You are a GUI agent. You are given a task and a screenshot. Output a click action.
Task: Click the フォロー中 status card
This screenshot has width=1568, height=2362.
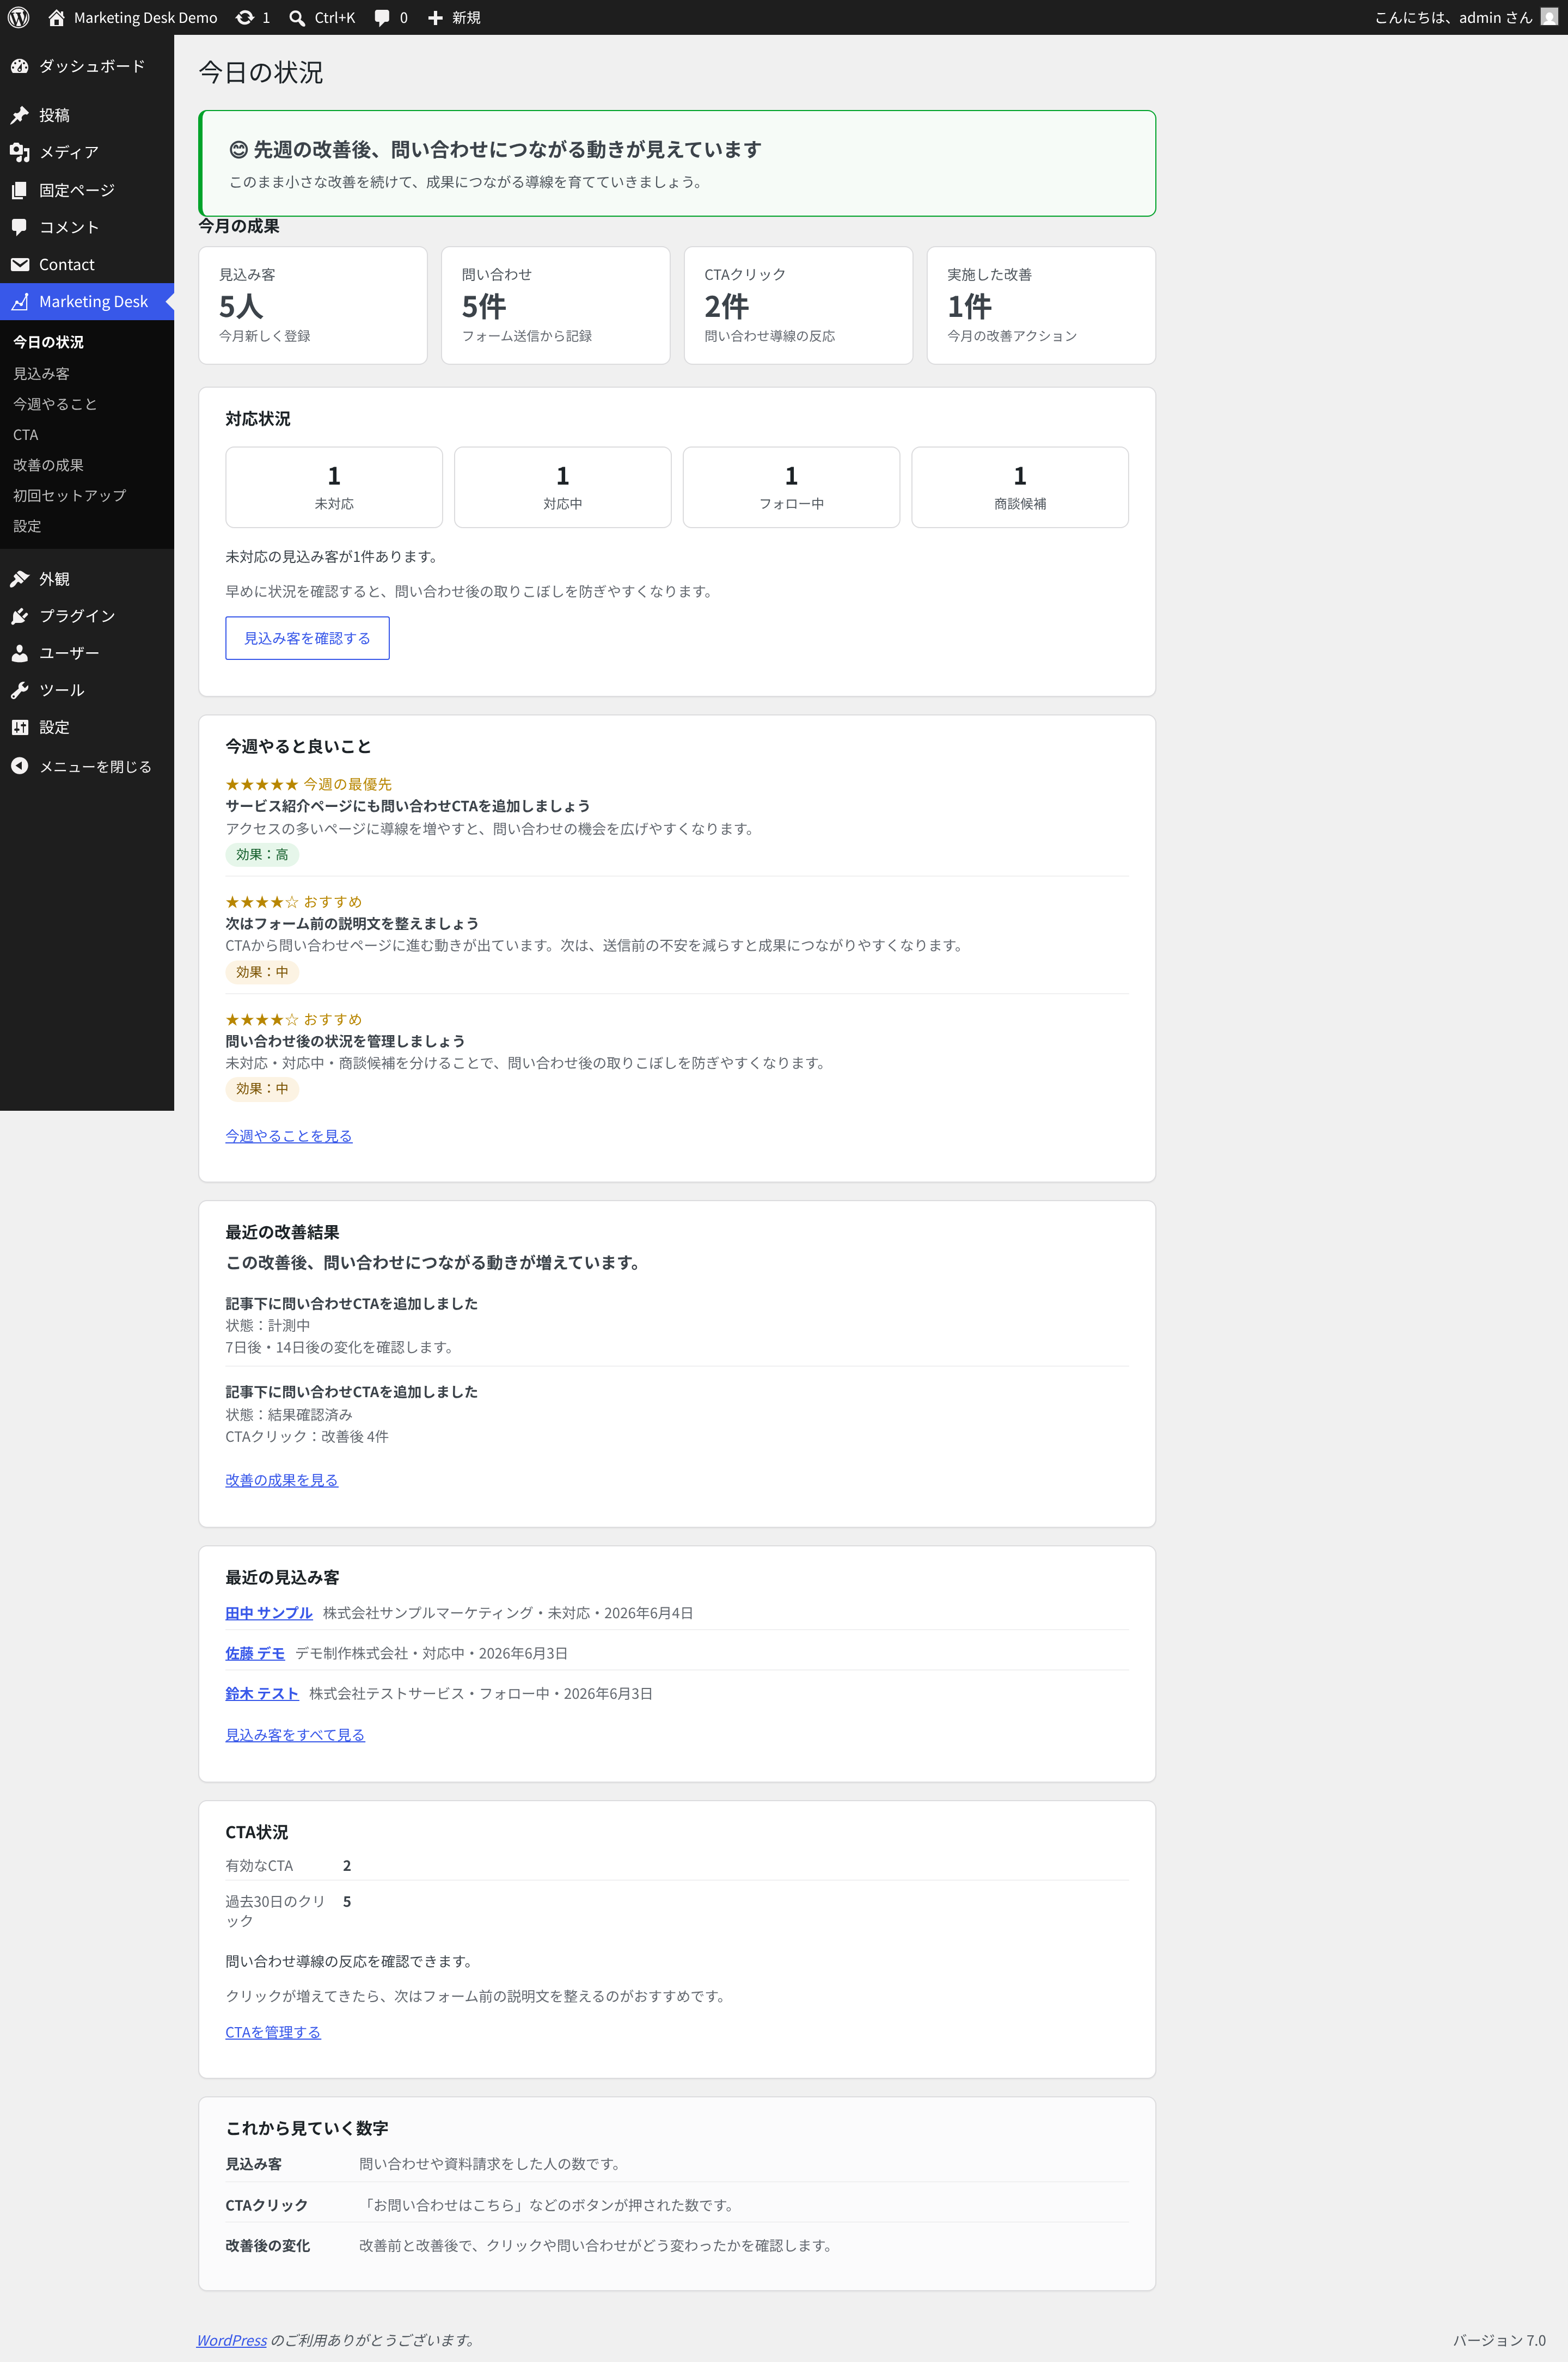pyautogui.click(x=791, y=487)
